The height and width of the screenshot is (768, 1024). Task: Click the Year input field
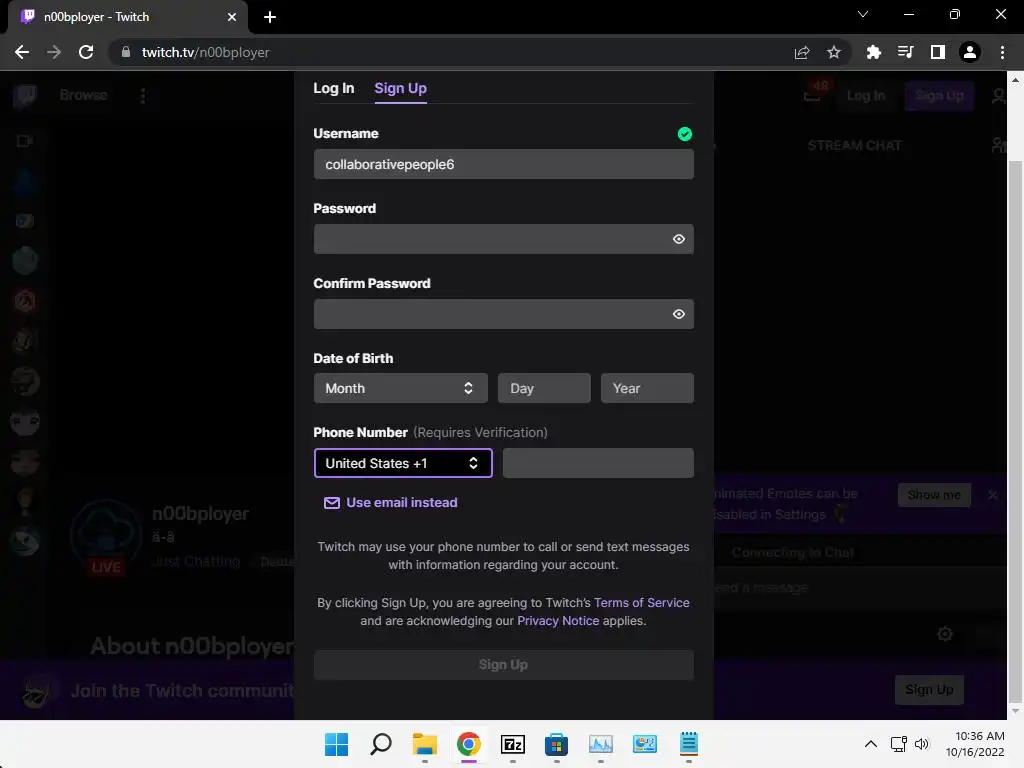[x=647, y=388]
